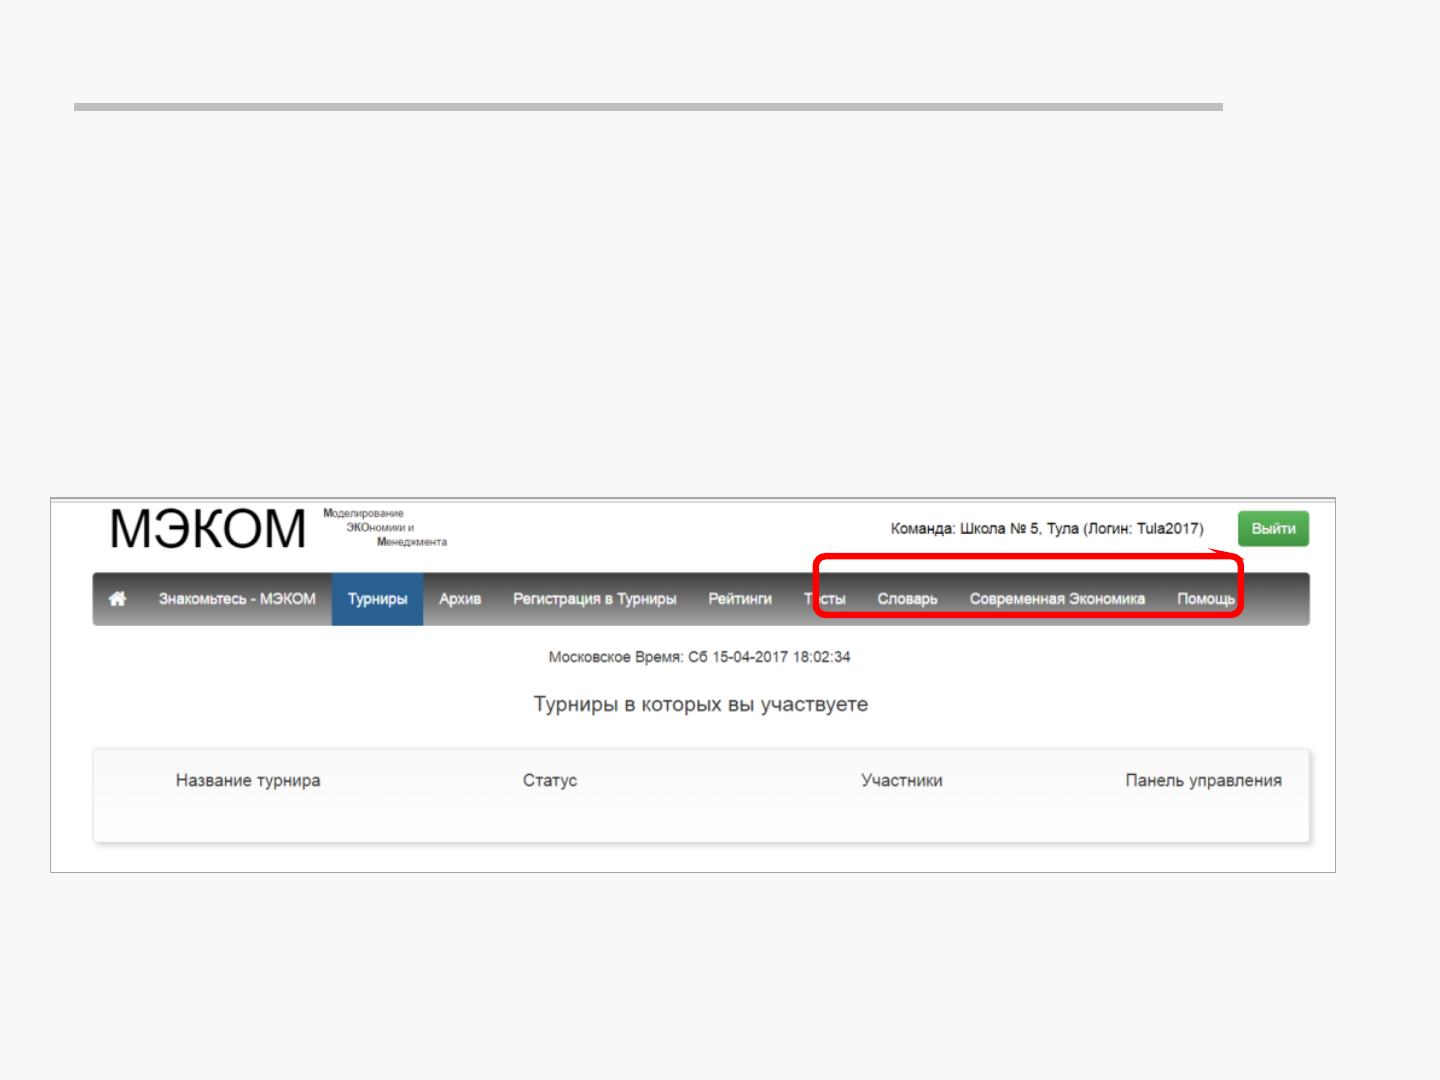The height and width of the screenshot is (1080, 1440).
Task: Click the Московское Время timestamp
Action: 699,657
